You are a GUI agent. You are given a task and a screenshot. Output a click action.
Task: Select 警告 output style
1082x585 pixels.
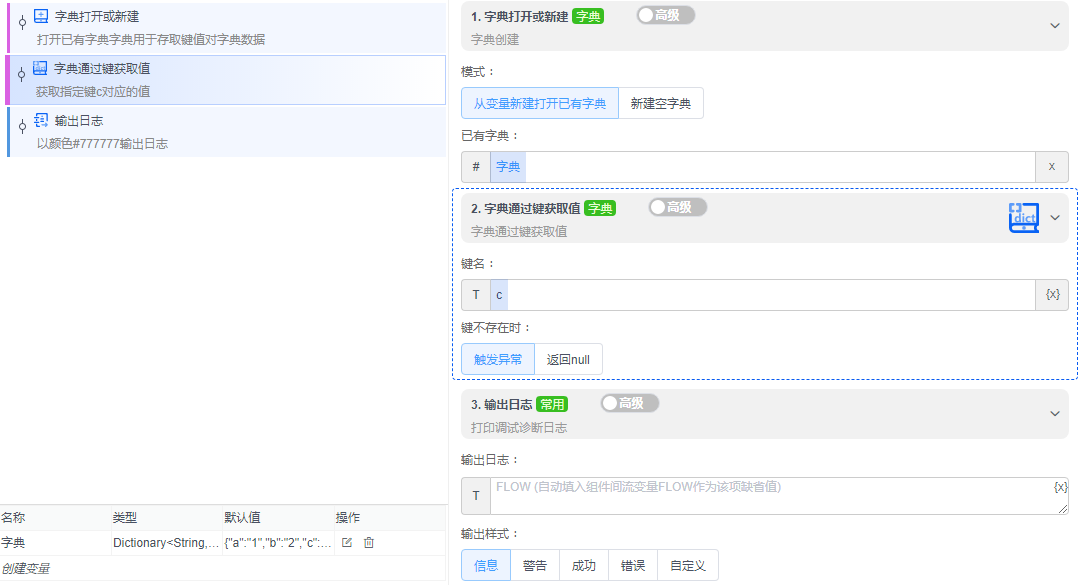pos(534,564)
